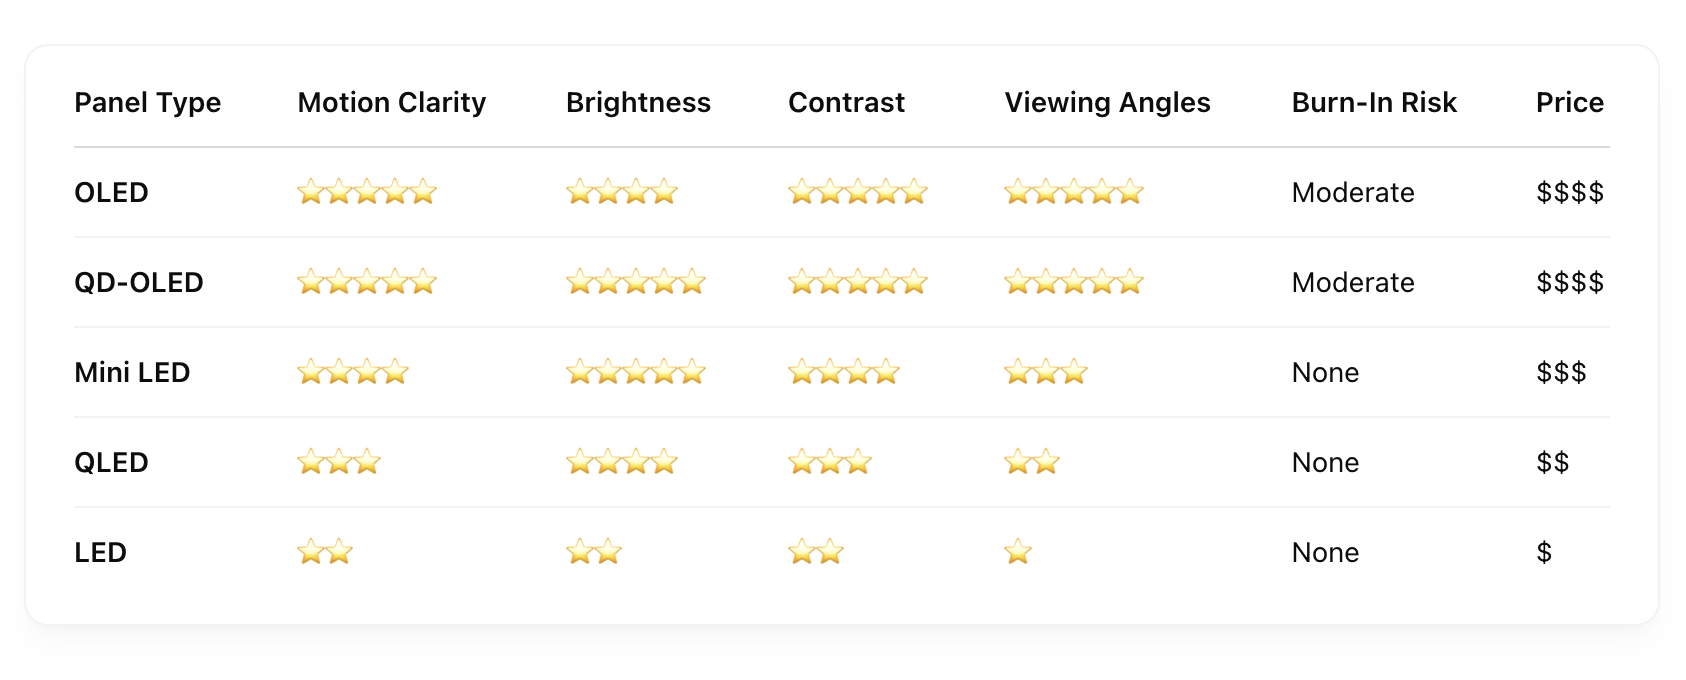Click the LED Motion Clarity two-star rating

pos(325,552)
